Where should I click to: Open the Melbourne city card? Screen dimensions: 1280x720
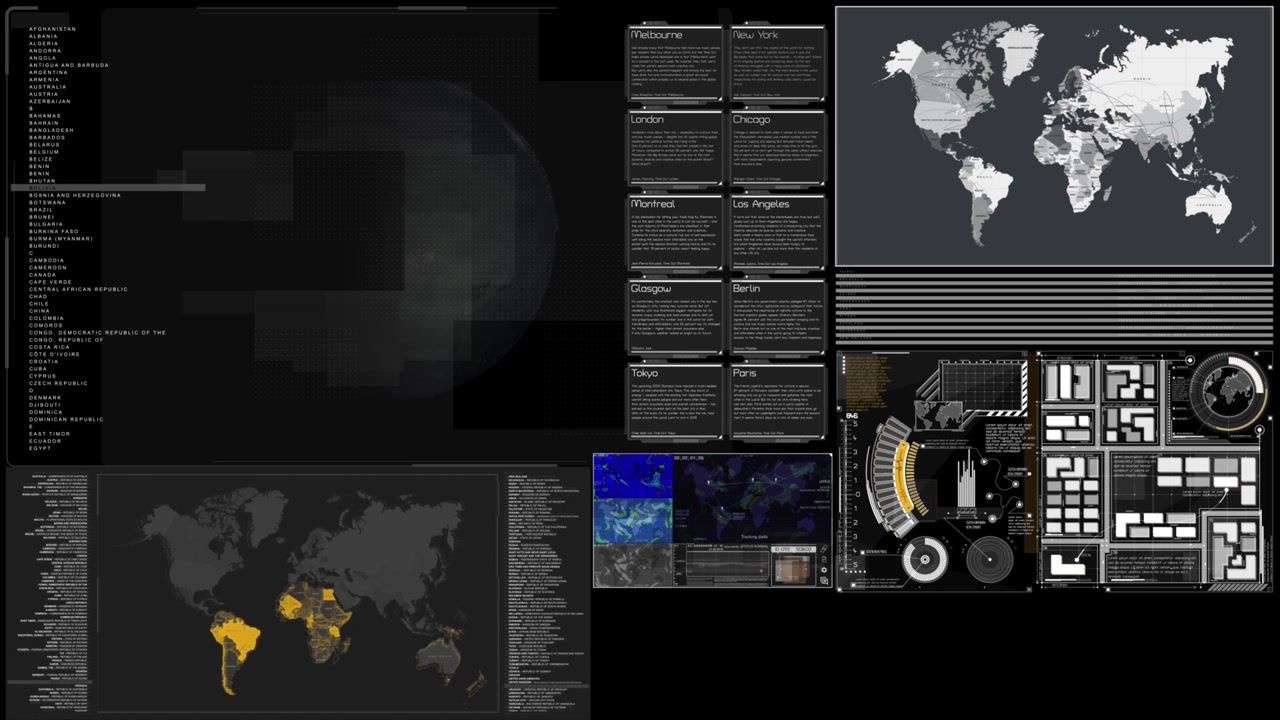click(675, 63)
